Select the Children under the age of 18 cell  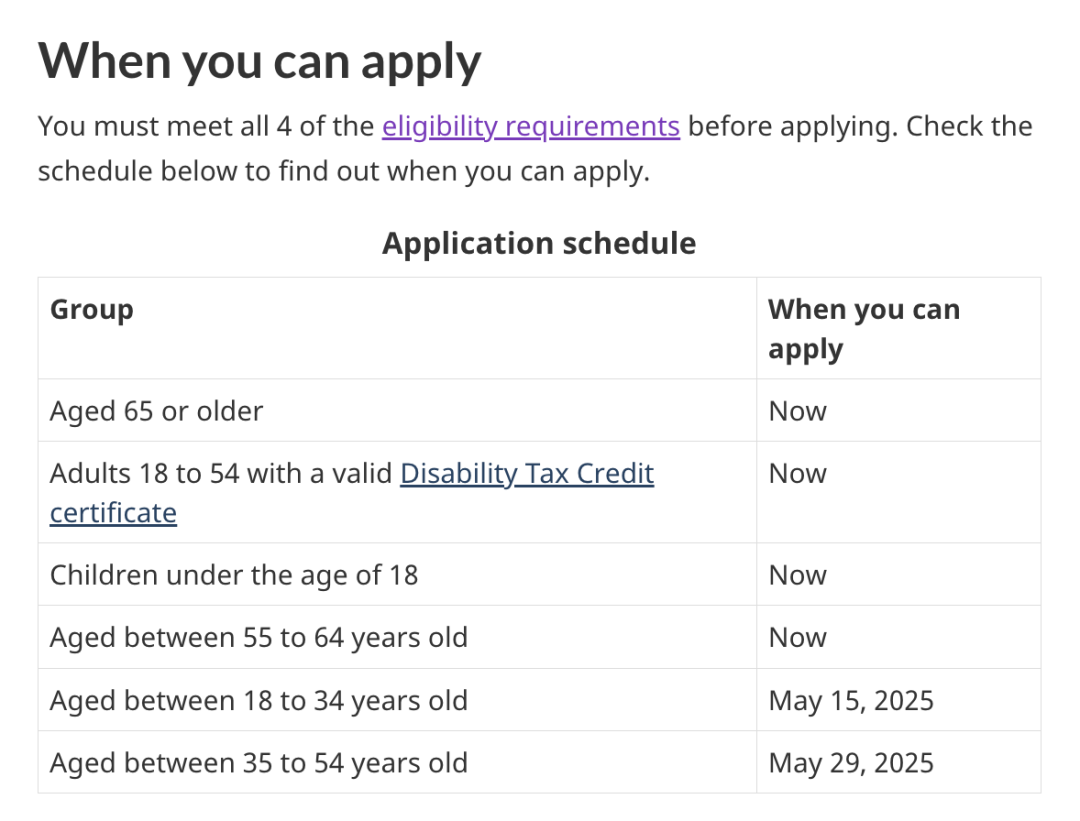click(397, 574)
